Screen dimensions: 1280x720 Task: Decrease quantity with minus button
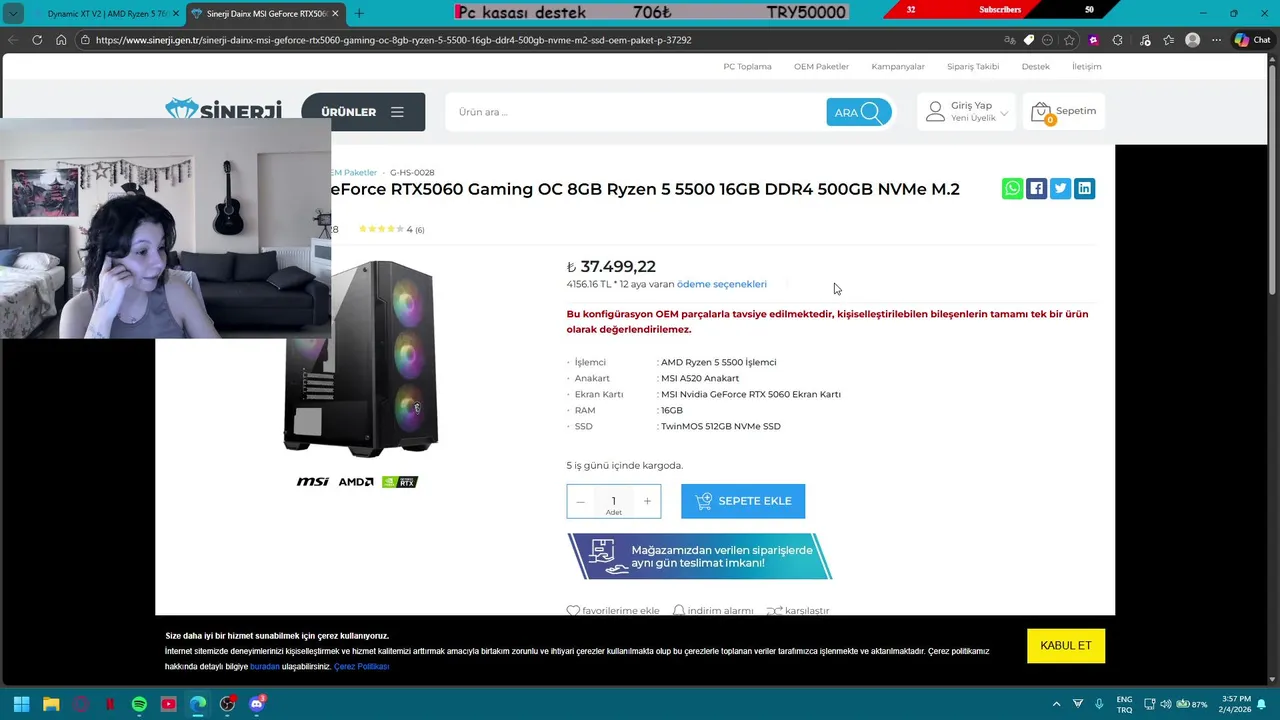pyautogui.click(x=580, y=501)
